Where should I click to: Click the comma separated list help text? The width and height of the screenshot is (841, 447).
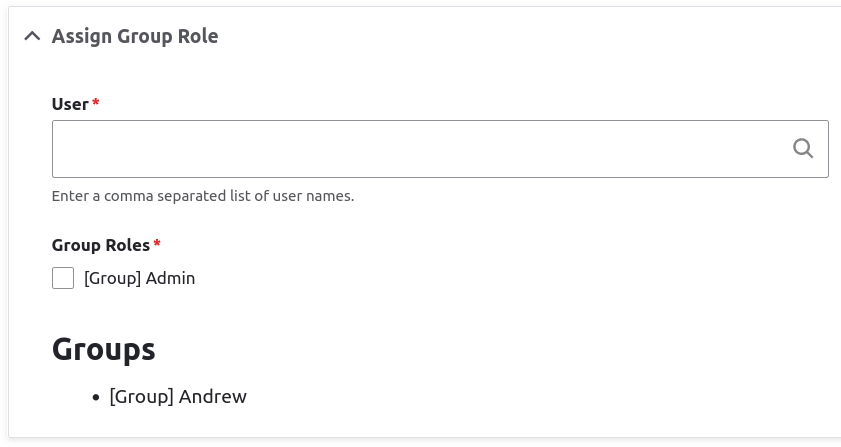[x=203, y=196]
